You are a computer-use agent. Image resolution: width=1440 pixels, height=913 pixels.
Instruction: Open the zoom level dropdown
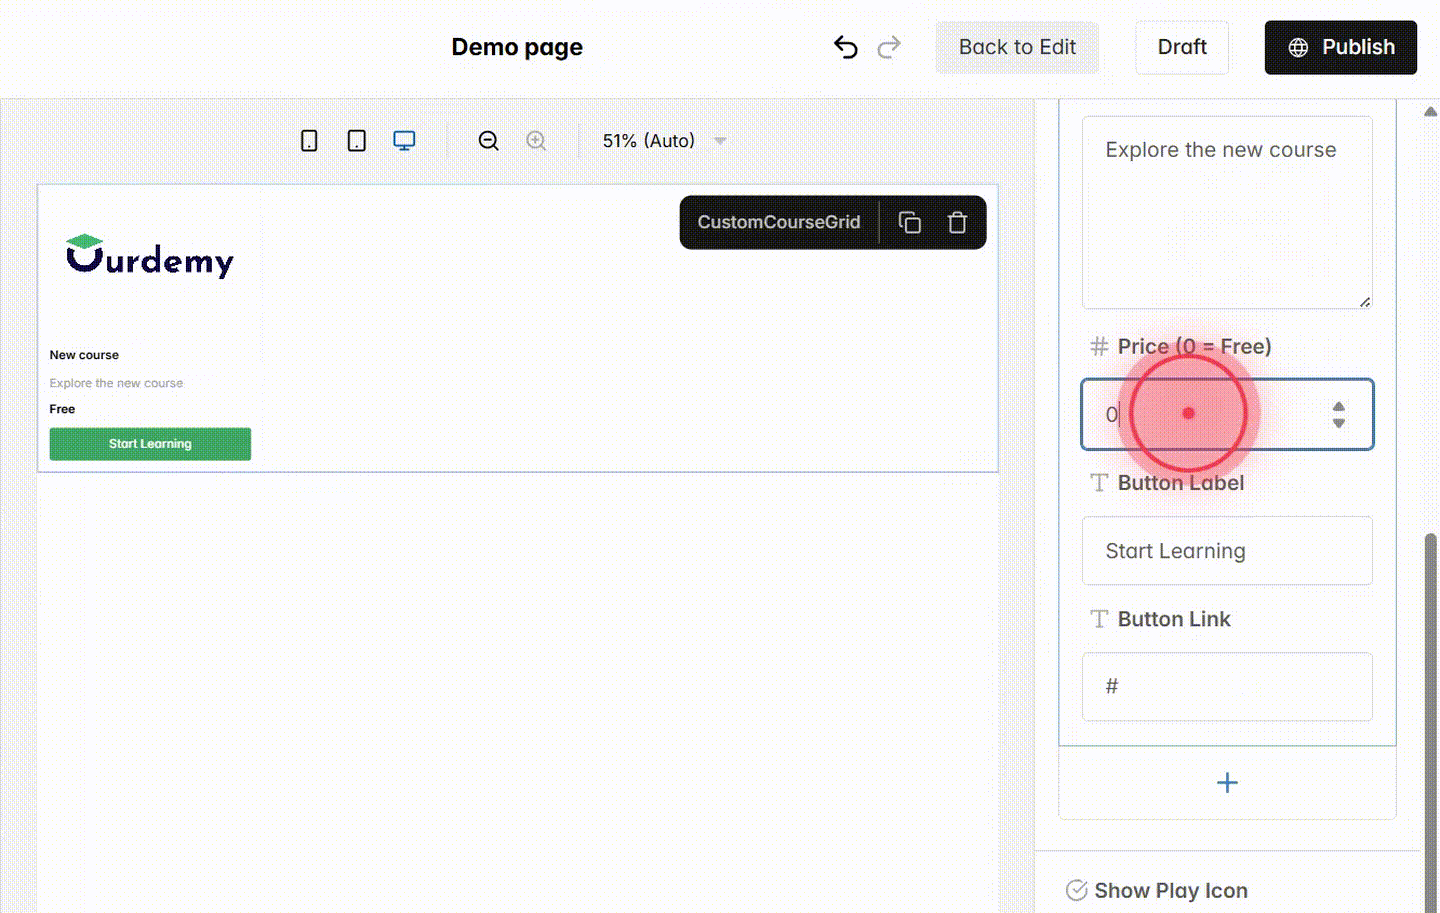click(720, 140)
